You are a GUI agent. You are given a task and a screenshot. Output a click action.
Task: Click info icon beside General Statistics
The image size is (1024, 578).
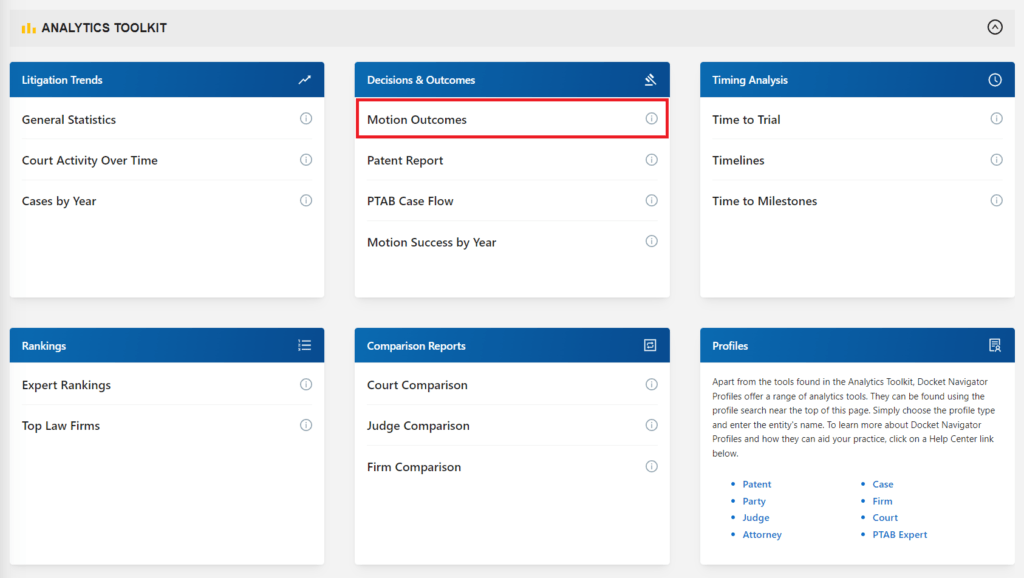click(x=306, y=119)
